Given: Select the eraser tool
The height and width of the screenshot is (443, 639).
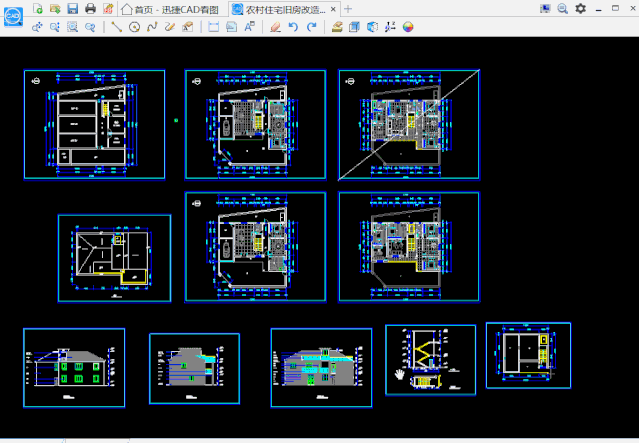Looking at the screenshot, I should coord(275,27).
